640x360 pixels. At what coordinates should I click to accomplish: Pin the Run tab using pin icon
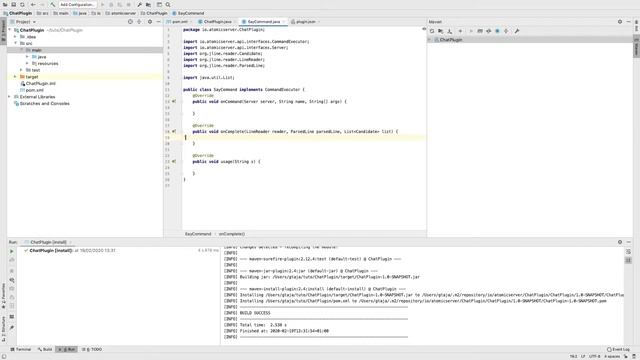[x=11, y=328]
